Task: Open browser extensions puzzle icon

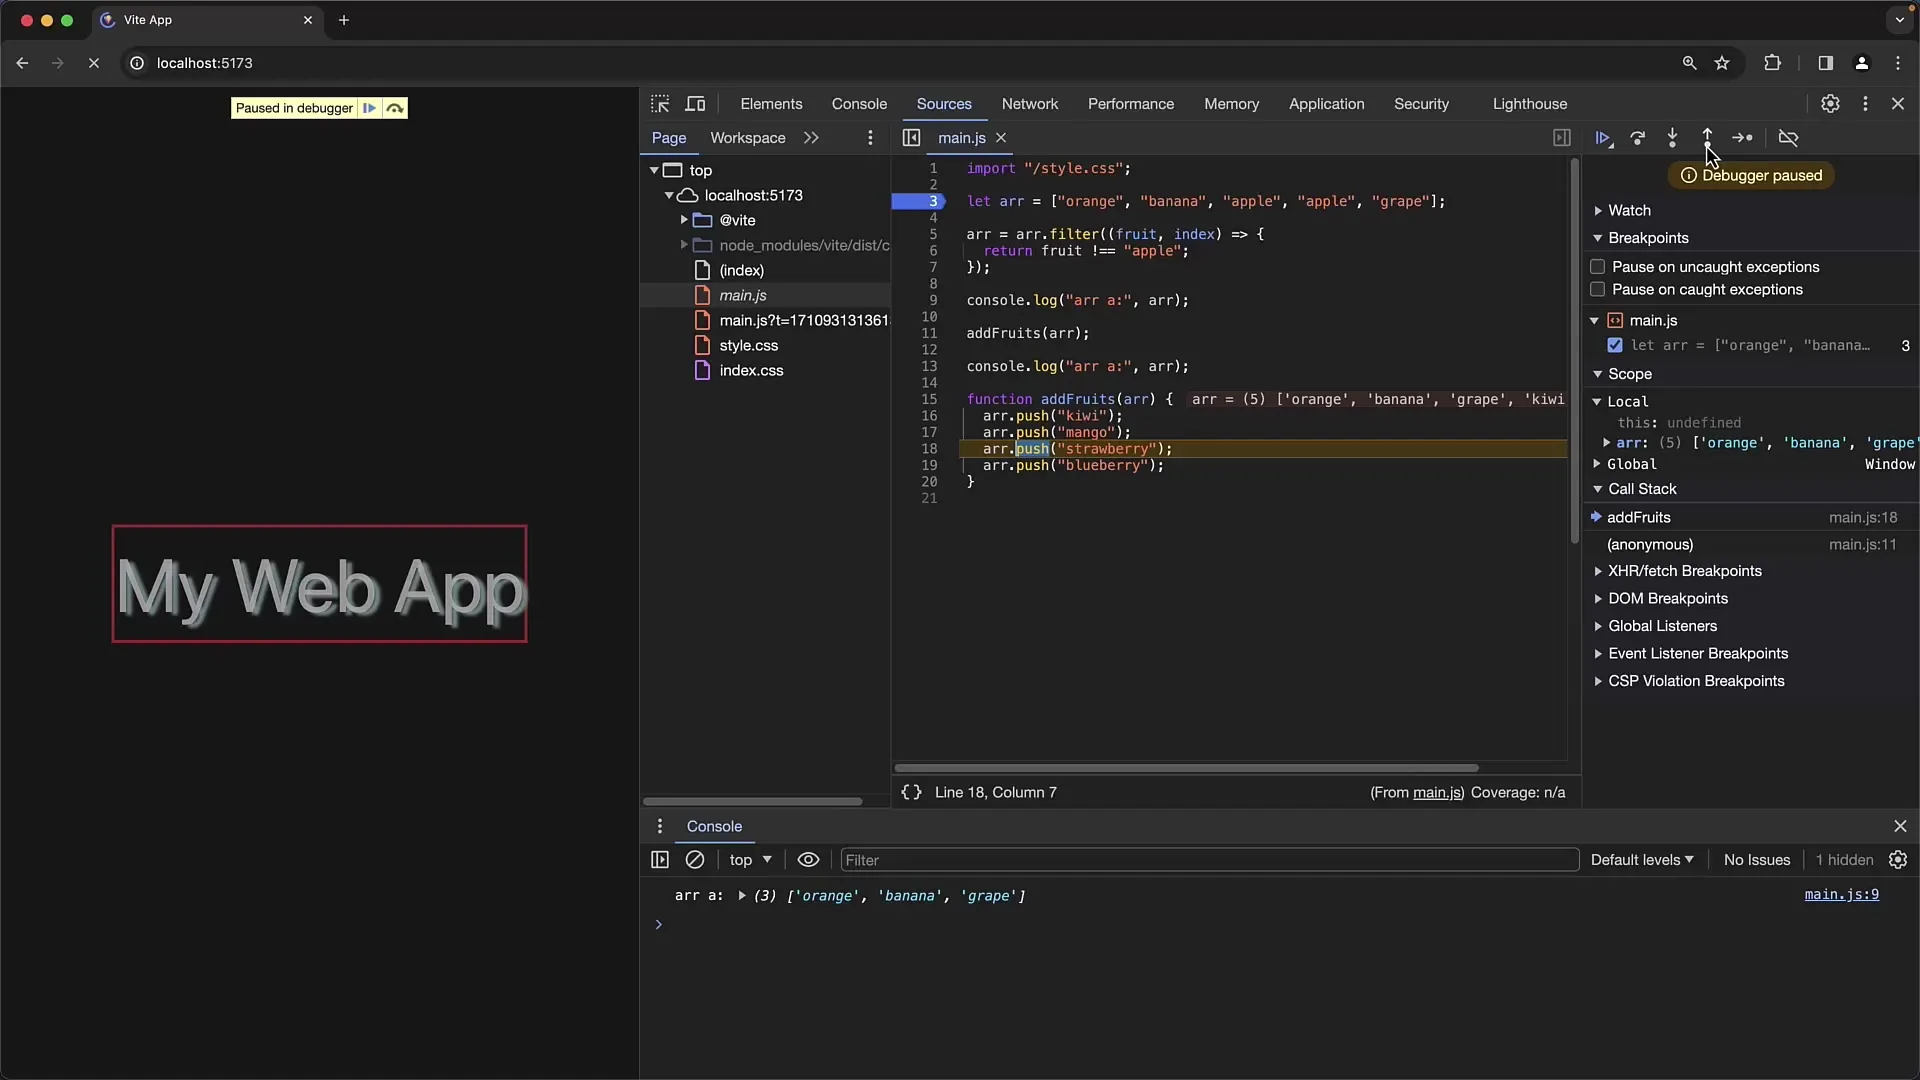Action: [x=1772, y=63]
